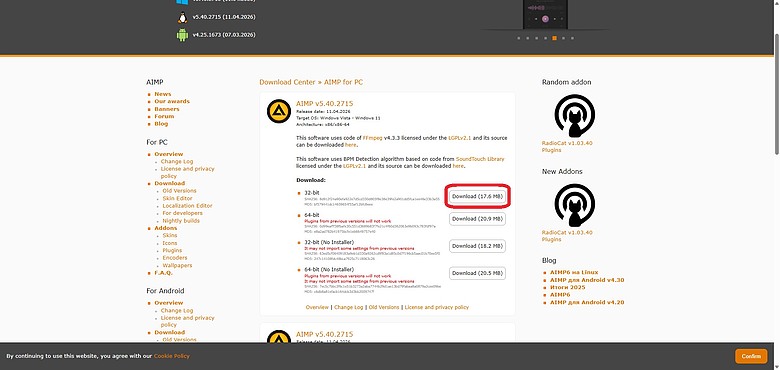The image size is (780, 370).
Task: Open LGPLv2.1 link in the SoundTouch sentence
Action: [354, 166]
